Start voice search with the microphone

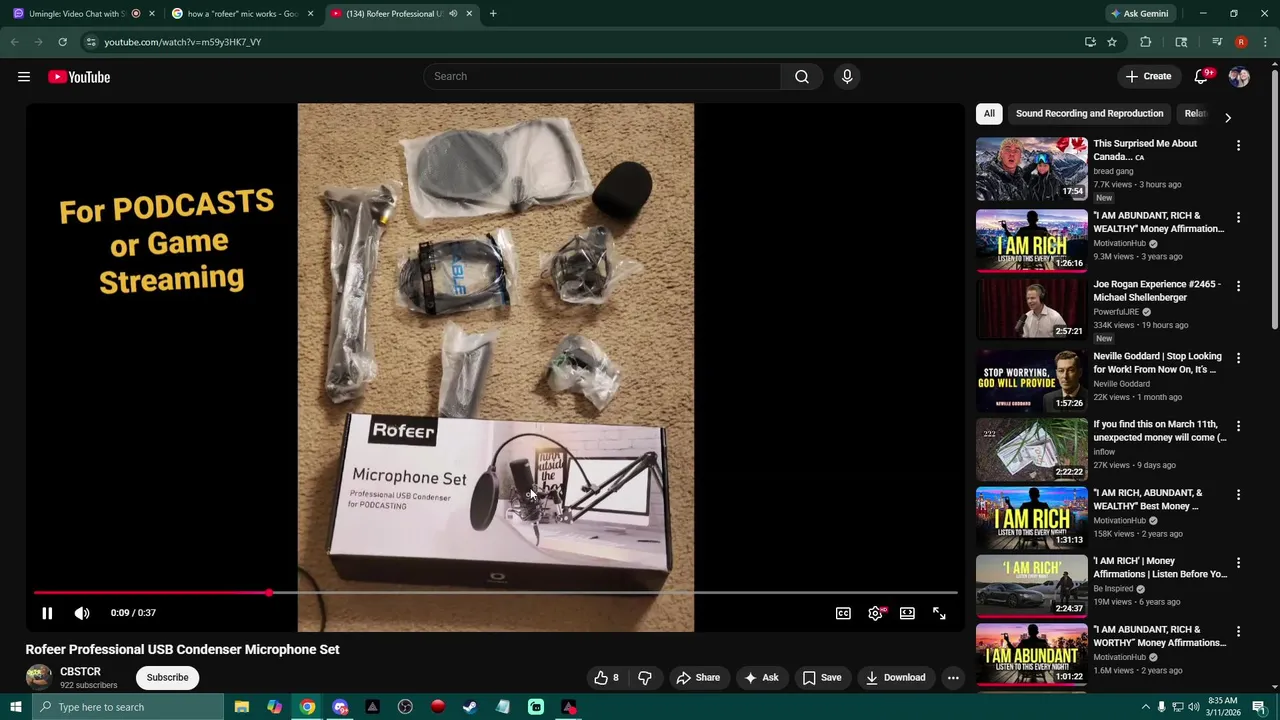(847, 77)
